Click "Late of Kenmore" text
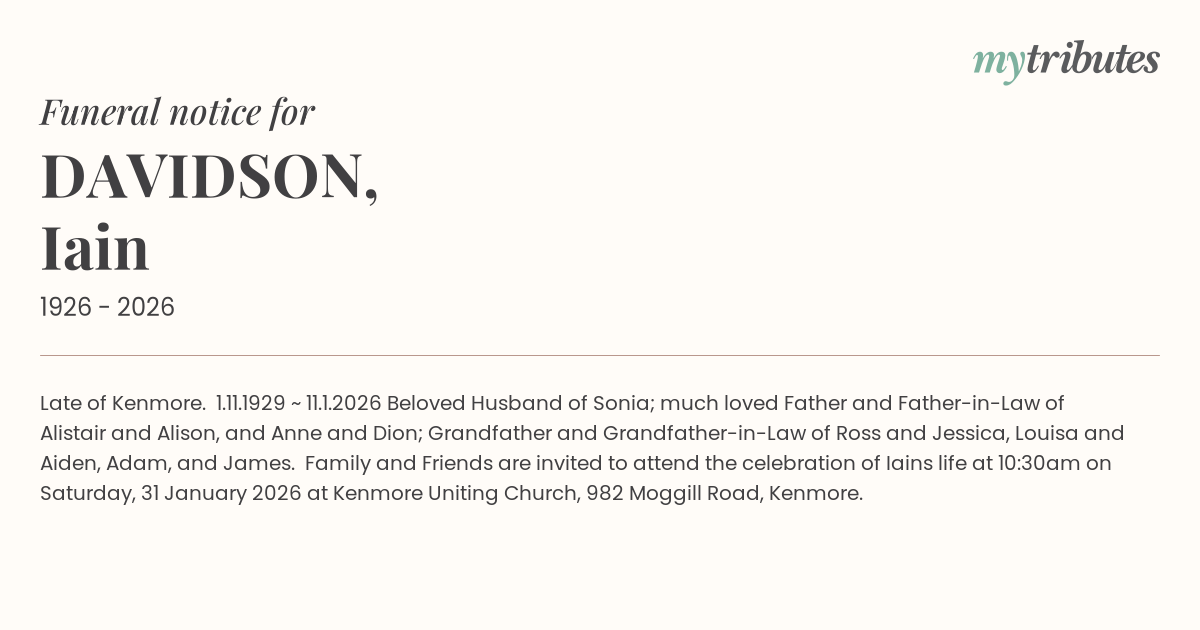 [122, 404]
